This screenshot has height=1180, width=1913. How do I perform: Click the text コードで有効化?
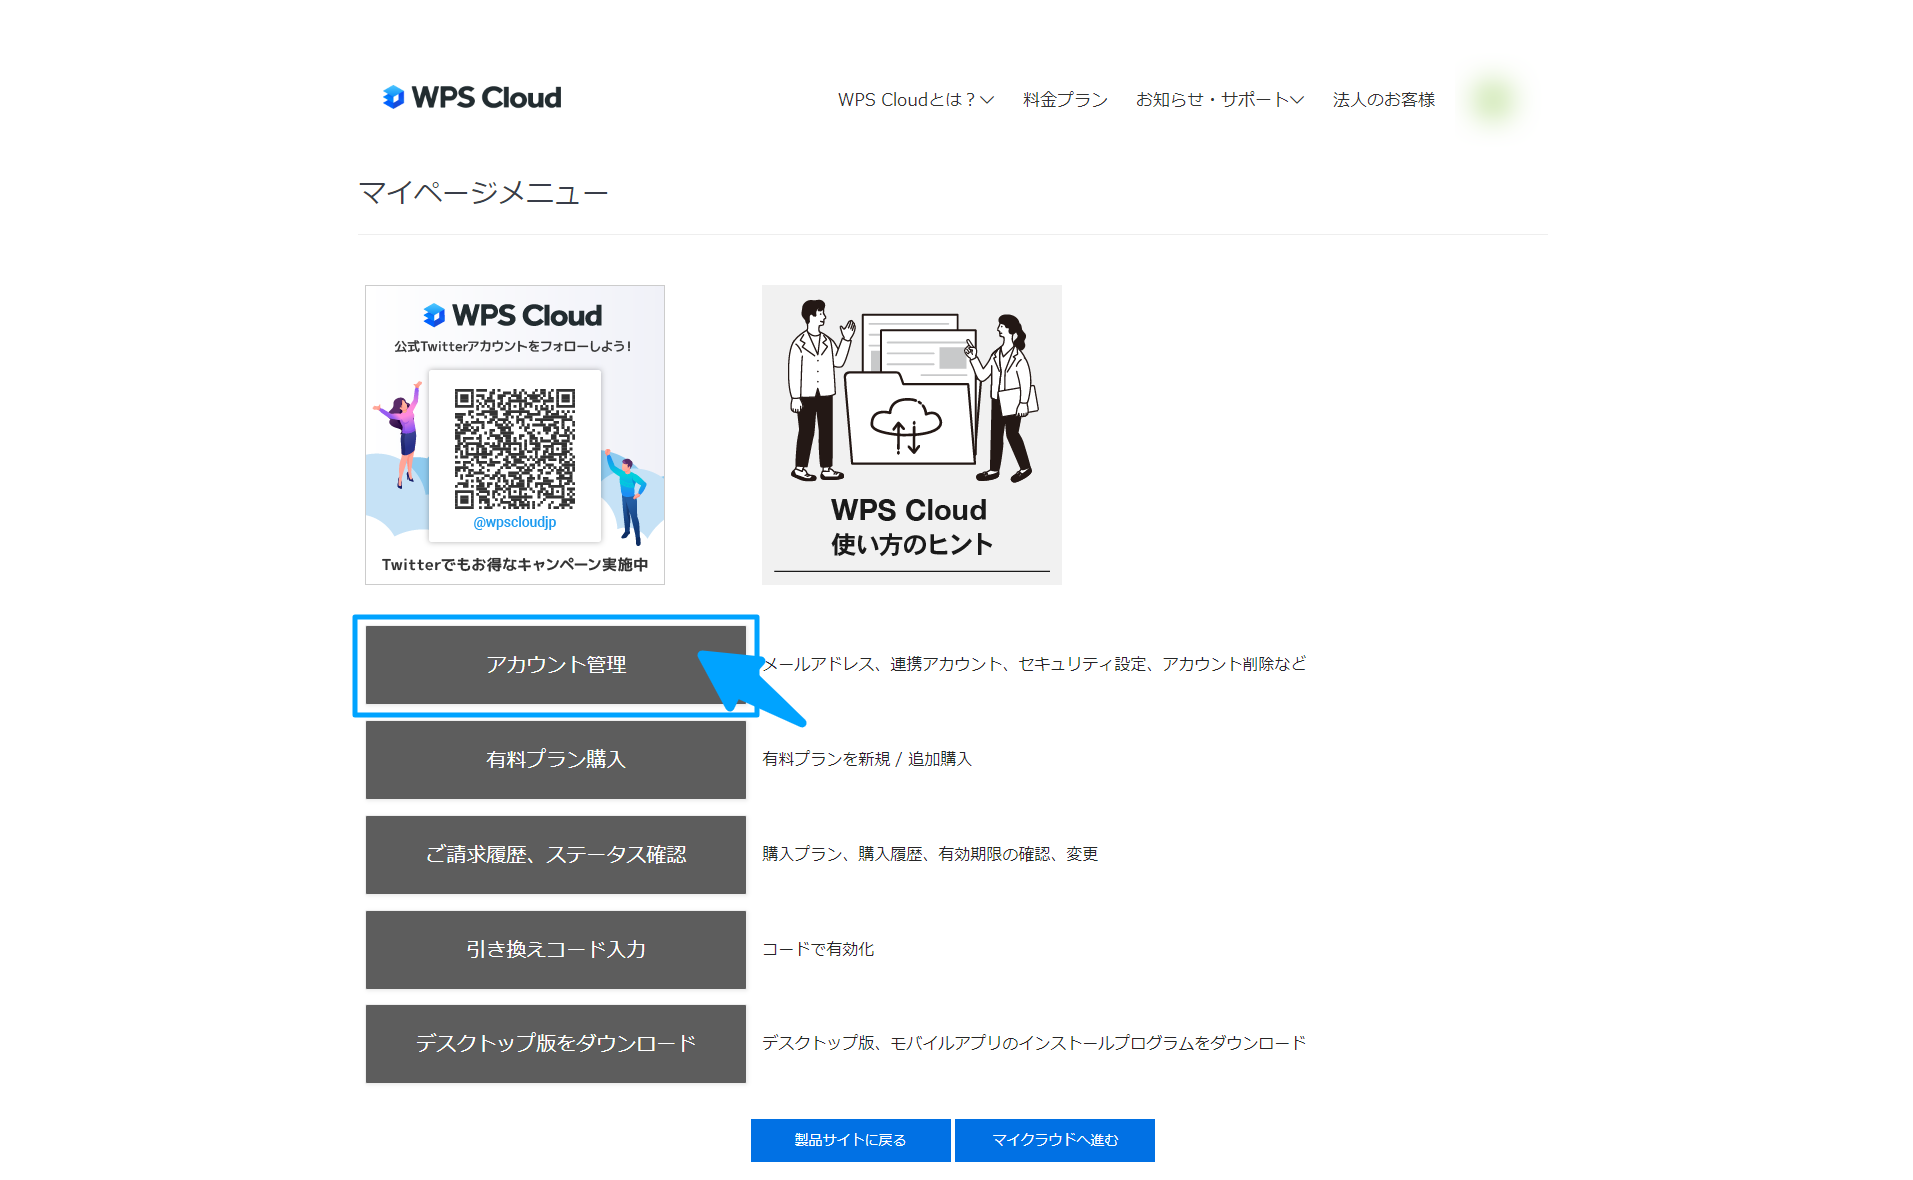[818, 949]
